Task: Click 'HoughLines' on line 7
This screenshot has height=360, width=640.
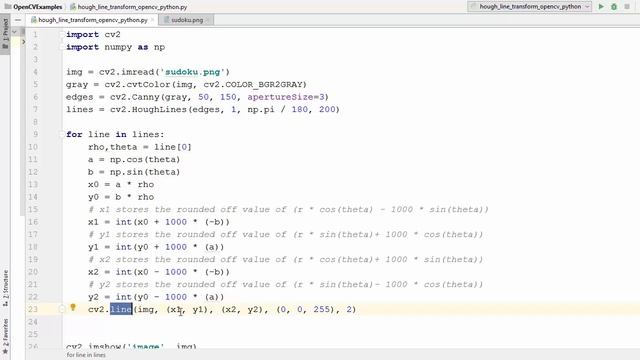Action: (x=159, y=109)
